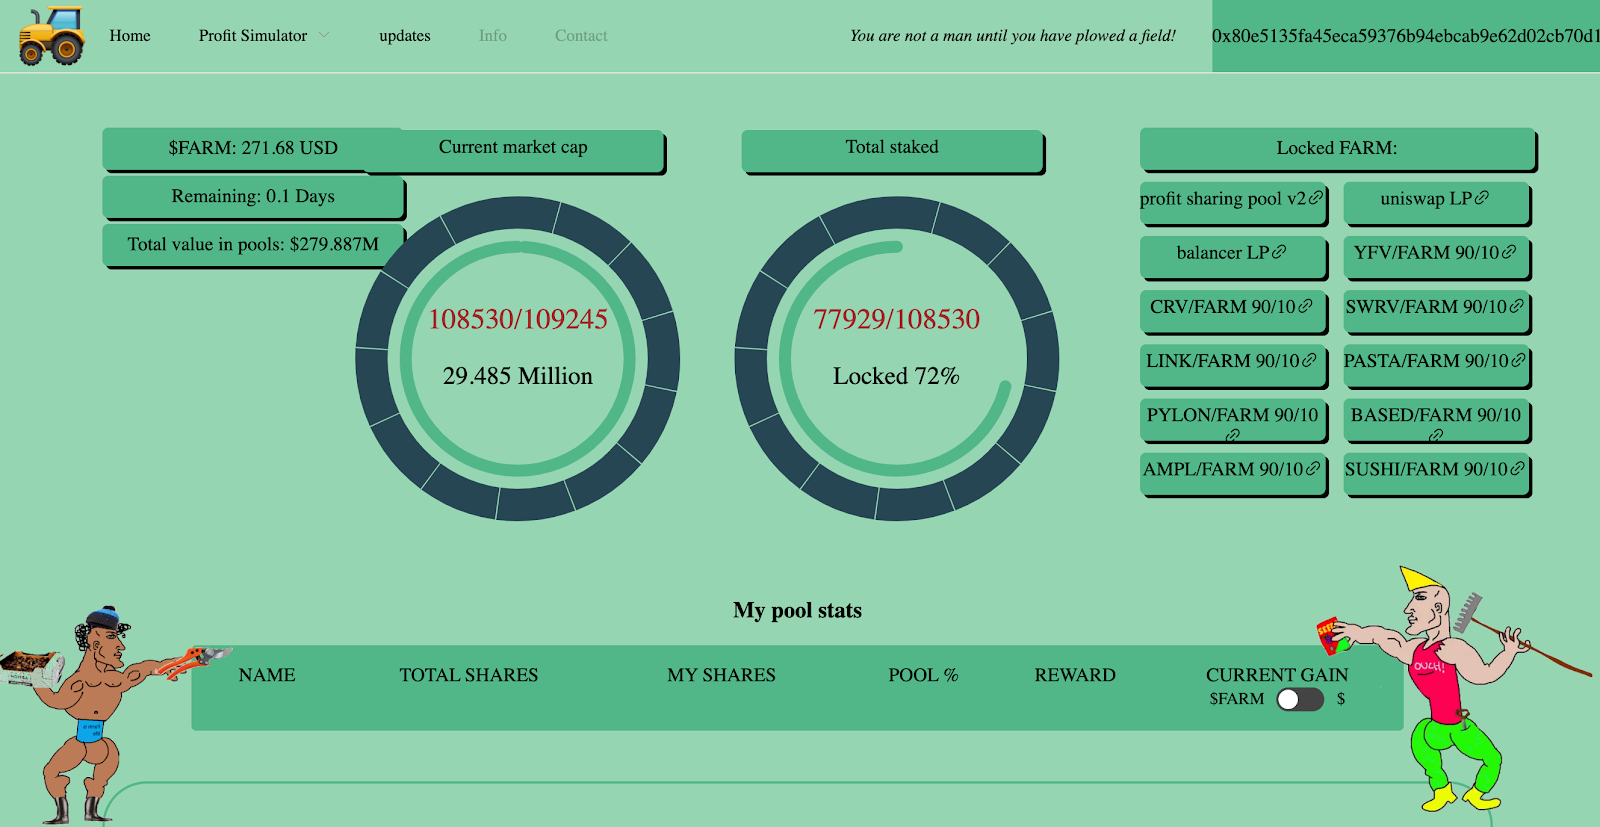Click the yellow tractor logo
The image size is (1600, 827).
(52, 36)
